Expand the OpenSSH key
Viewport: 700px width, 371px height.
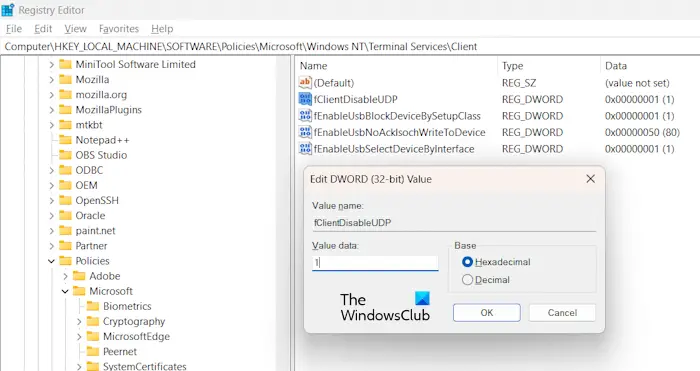51,201
